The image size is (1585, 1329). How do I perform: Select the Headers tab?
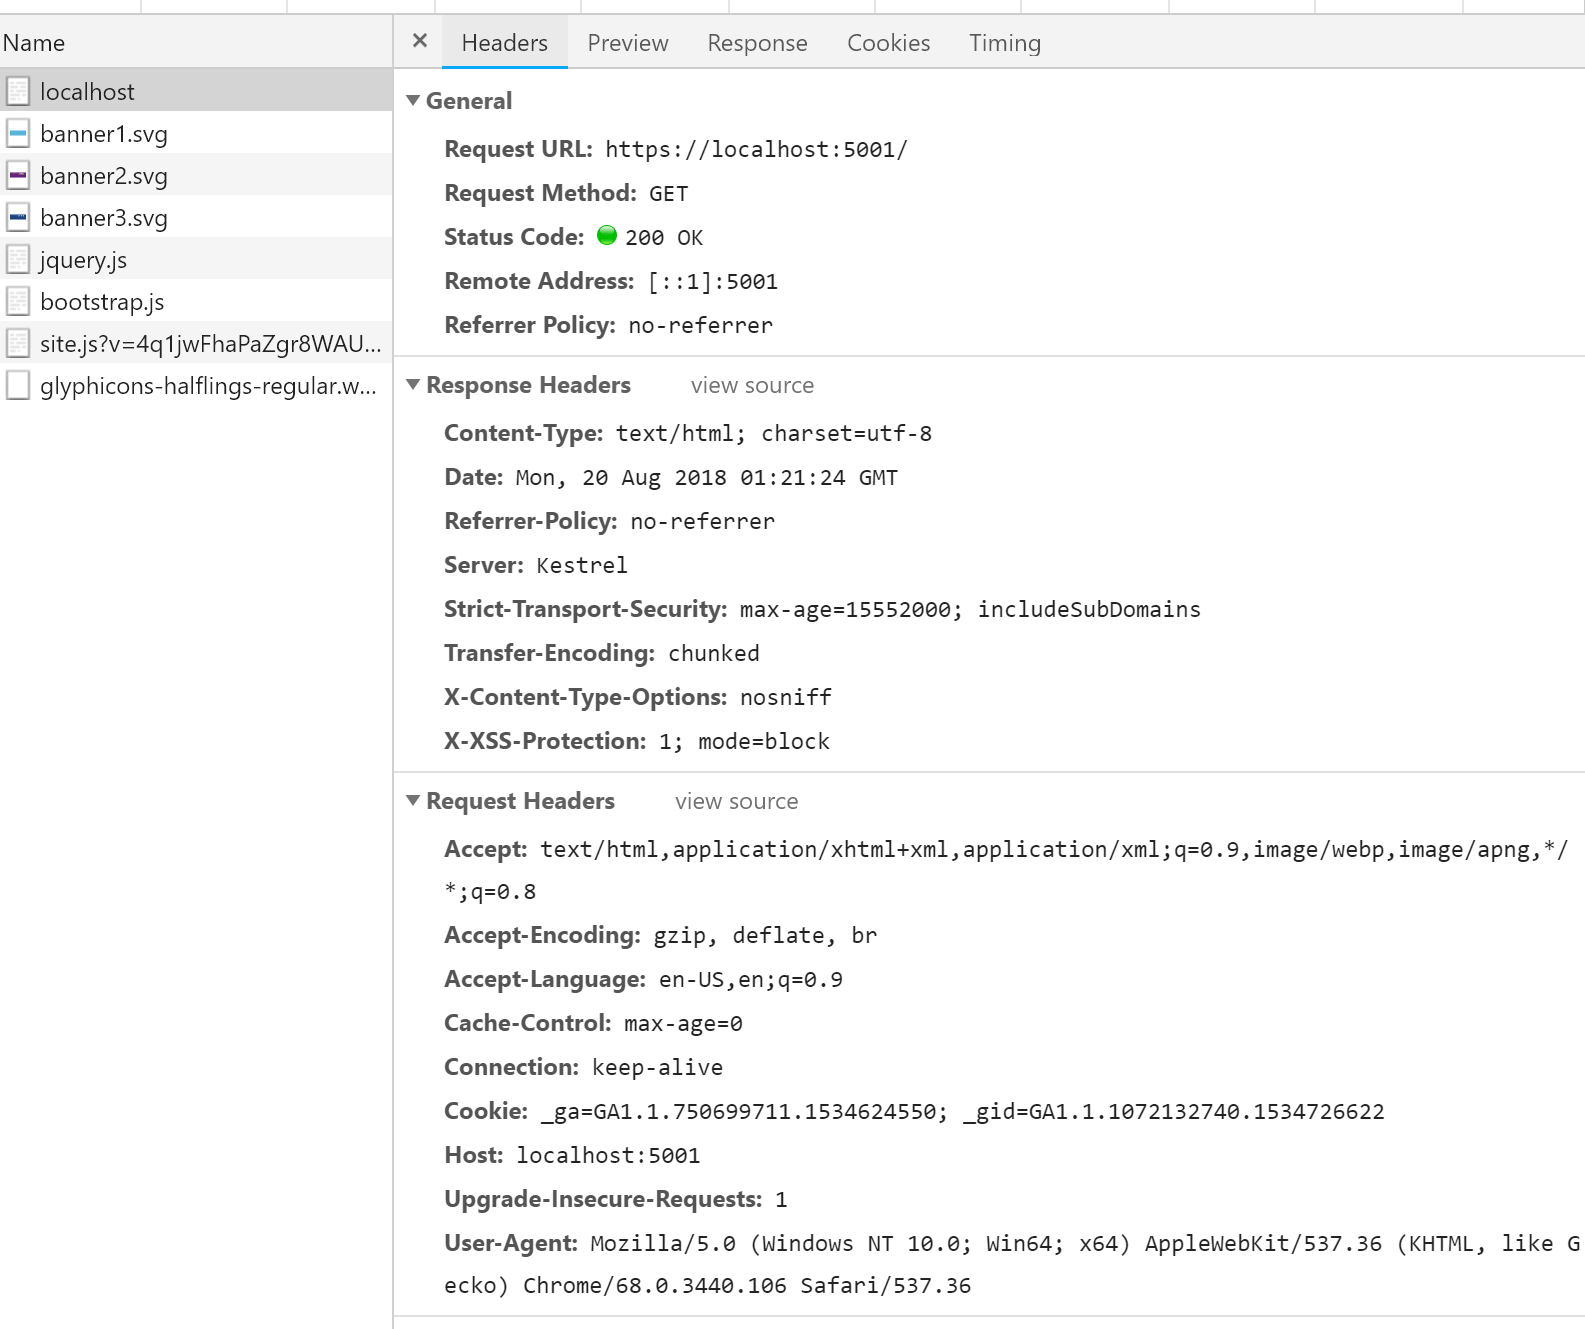point(504,43)
